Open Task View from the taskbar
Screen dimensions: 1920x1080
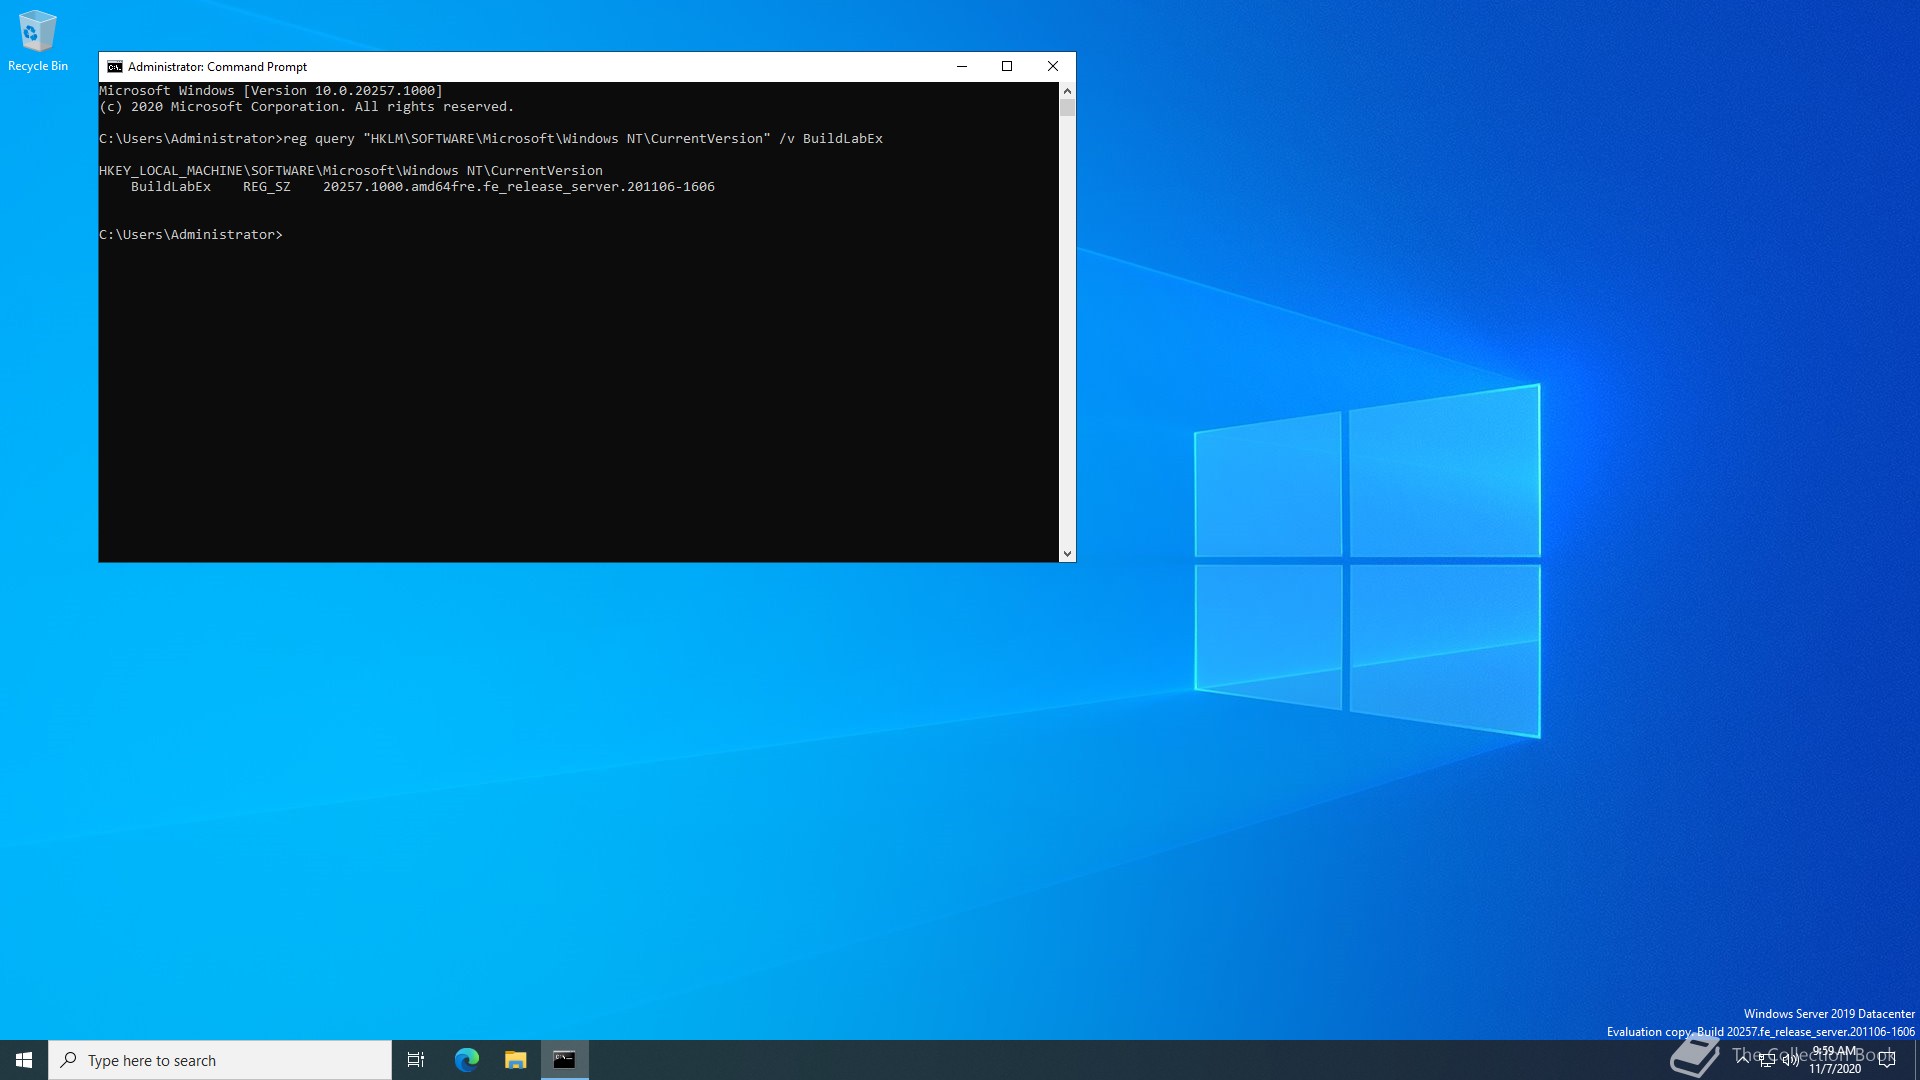416,1060
